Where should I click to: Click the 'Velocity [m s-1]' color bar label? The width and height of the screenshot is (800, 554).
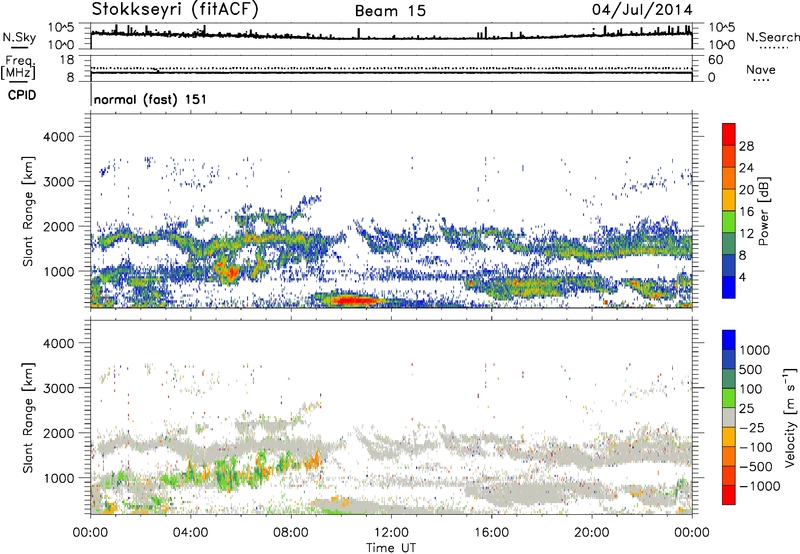point(790,417)
